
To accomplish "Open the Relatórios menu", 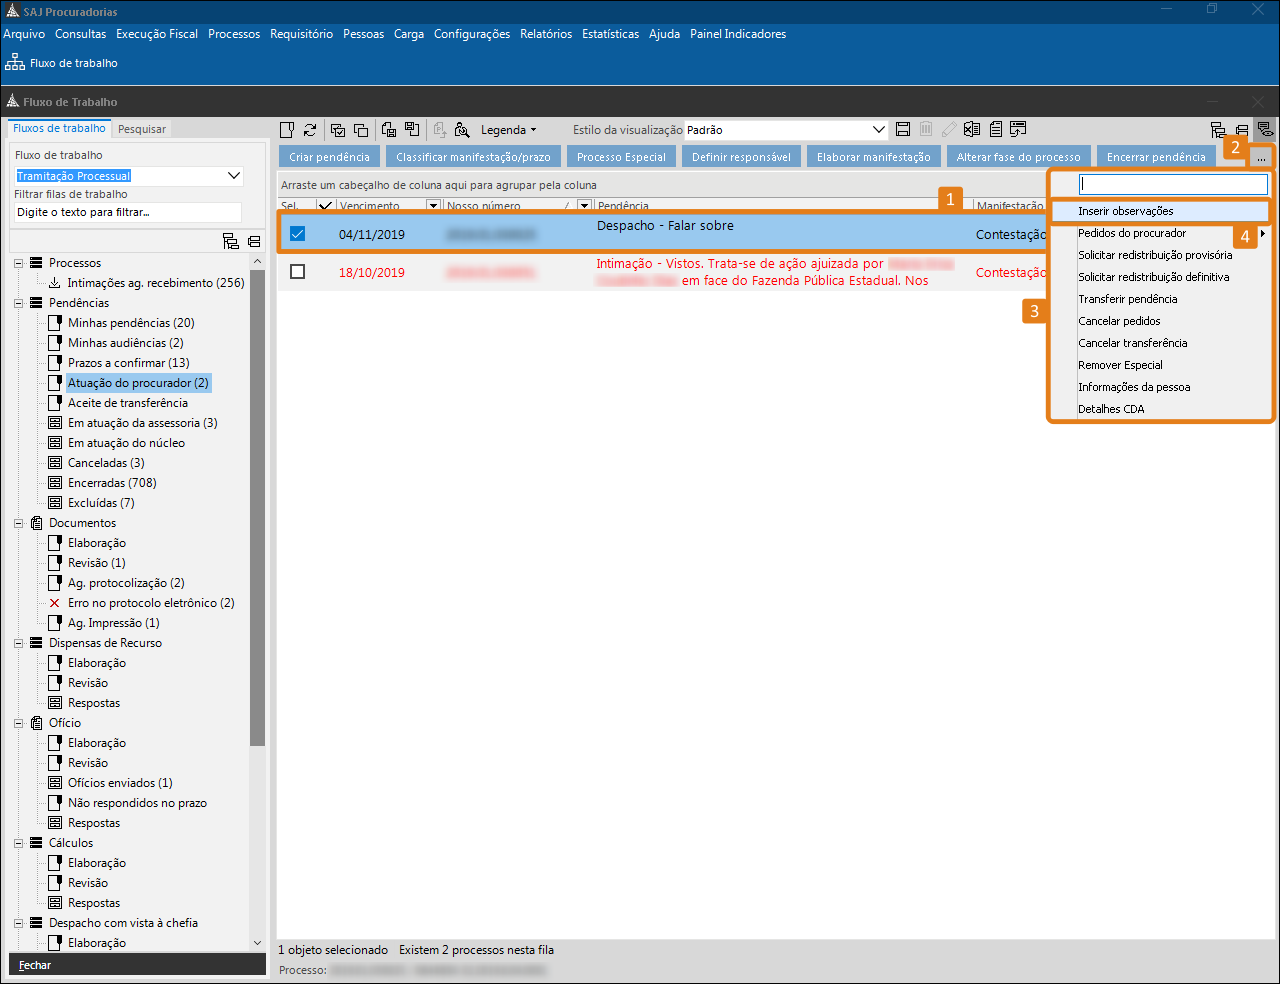I will 546,34.
